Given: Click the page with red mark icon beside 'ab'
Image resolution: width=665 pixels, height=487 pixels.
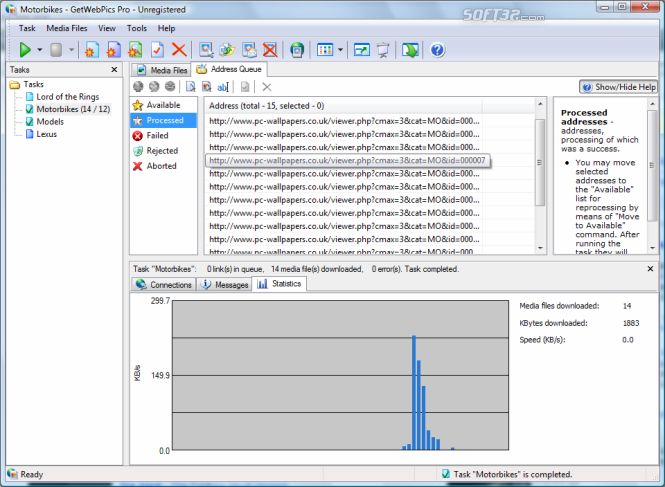Looking at the screenshot, I should pyautogui.click(x=207, y=87).
